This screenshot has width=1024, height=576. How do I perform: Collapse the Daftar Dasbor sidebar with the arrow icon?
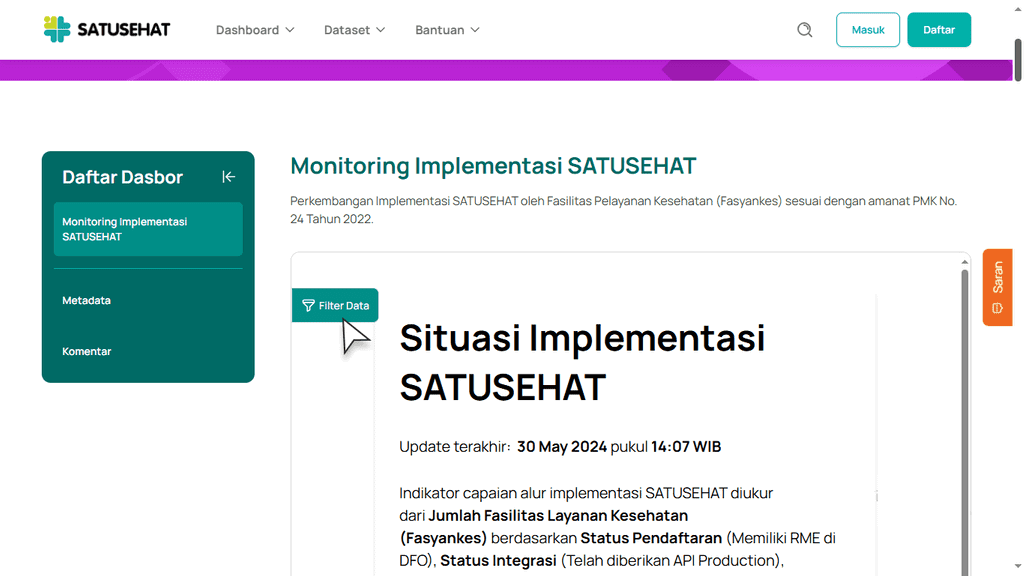click(228, 176)
